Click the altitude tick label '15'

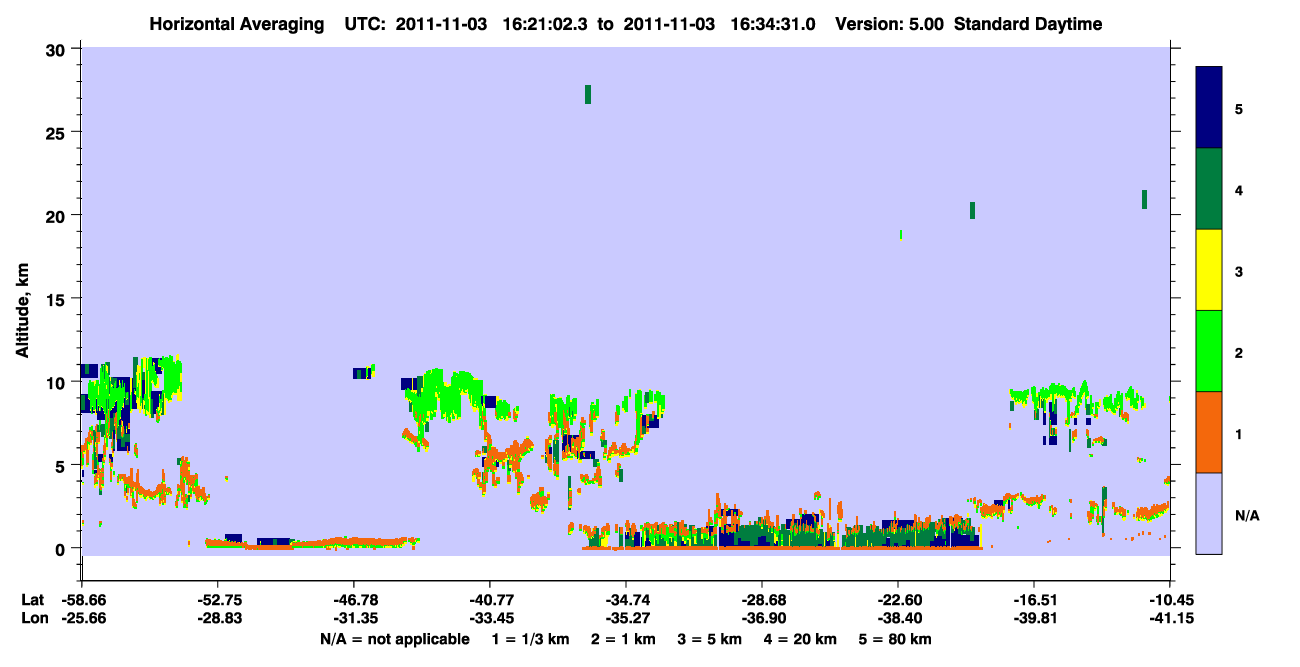(58, 299)
